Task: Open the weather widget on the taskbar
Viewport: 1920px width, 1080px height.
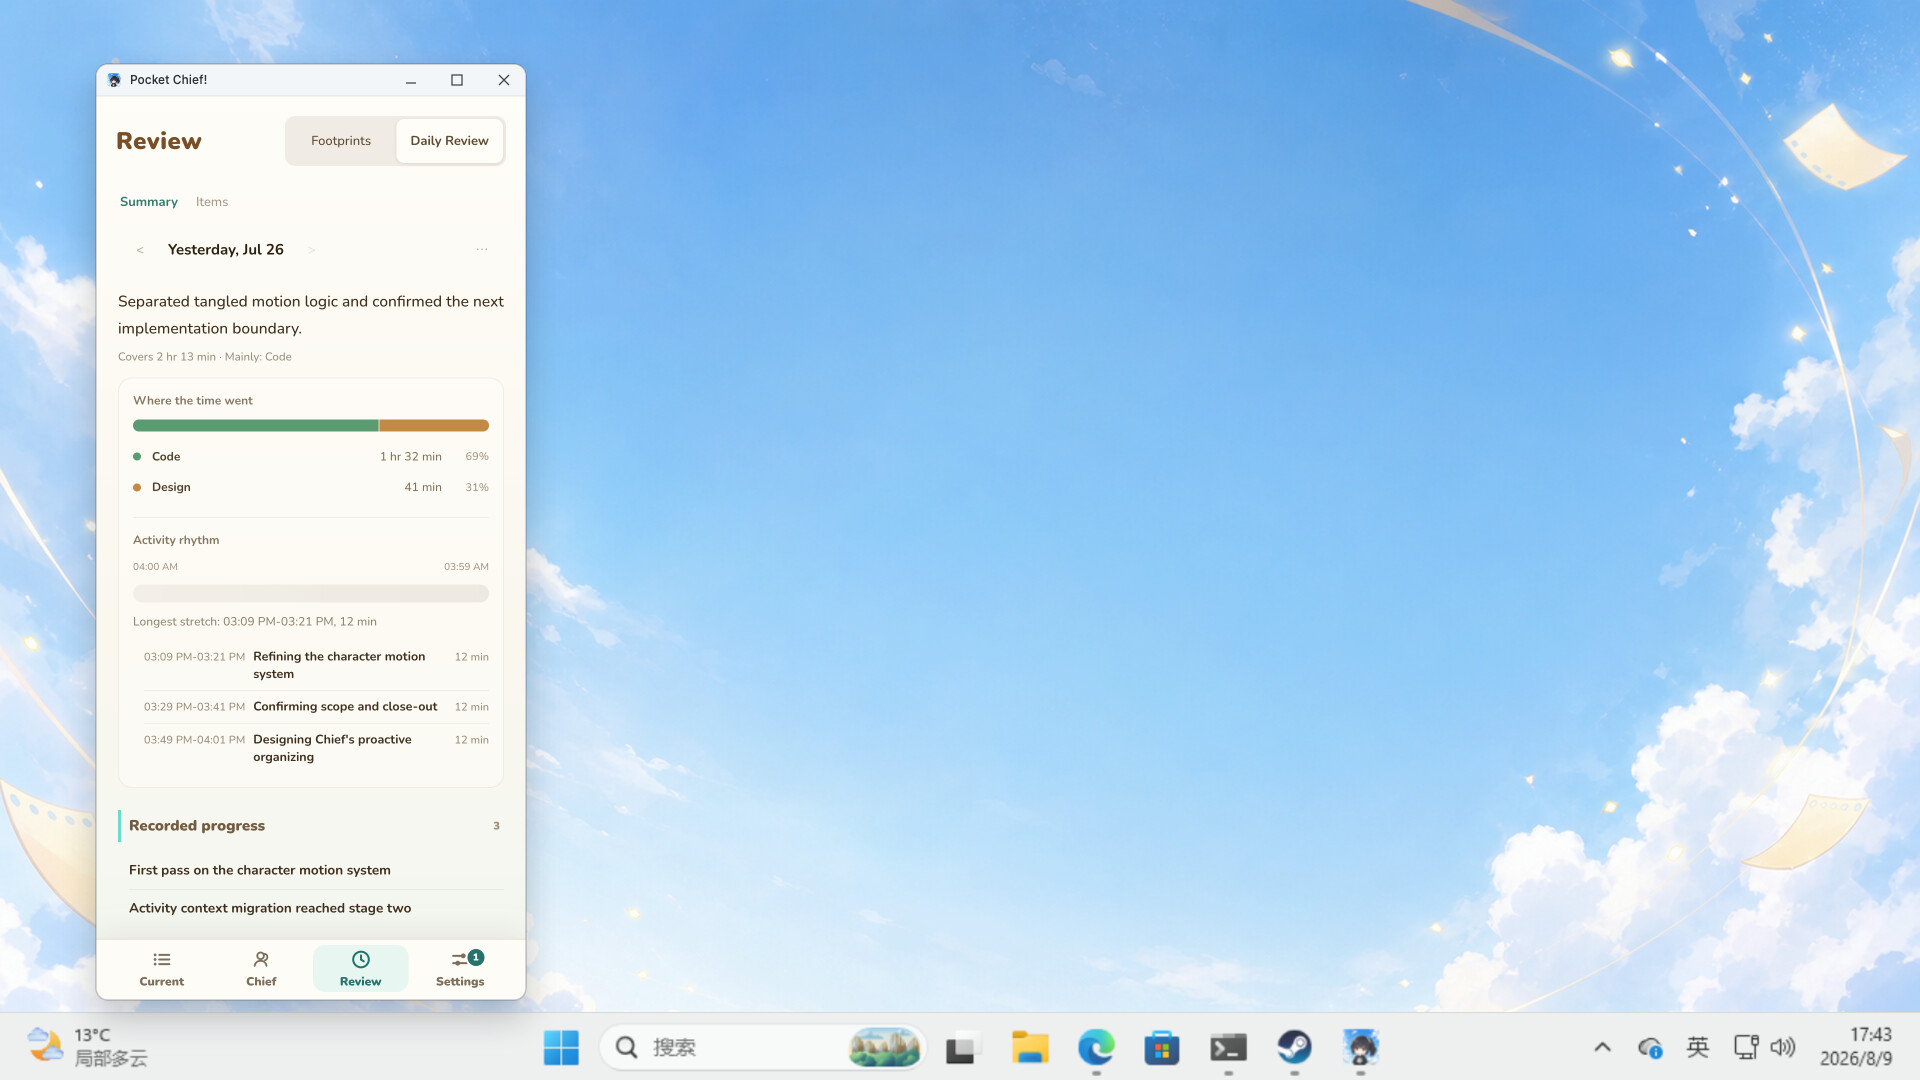Action: (x=88, y=1047)
